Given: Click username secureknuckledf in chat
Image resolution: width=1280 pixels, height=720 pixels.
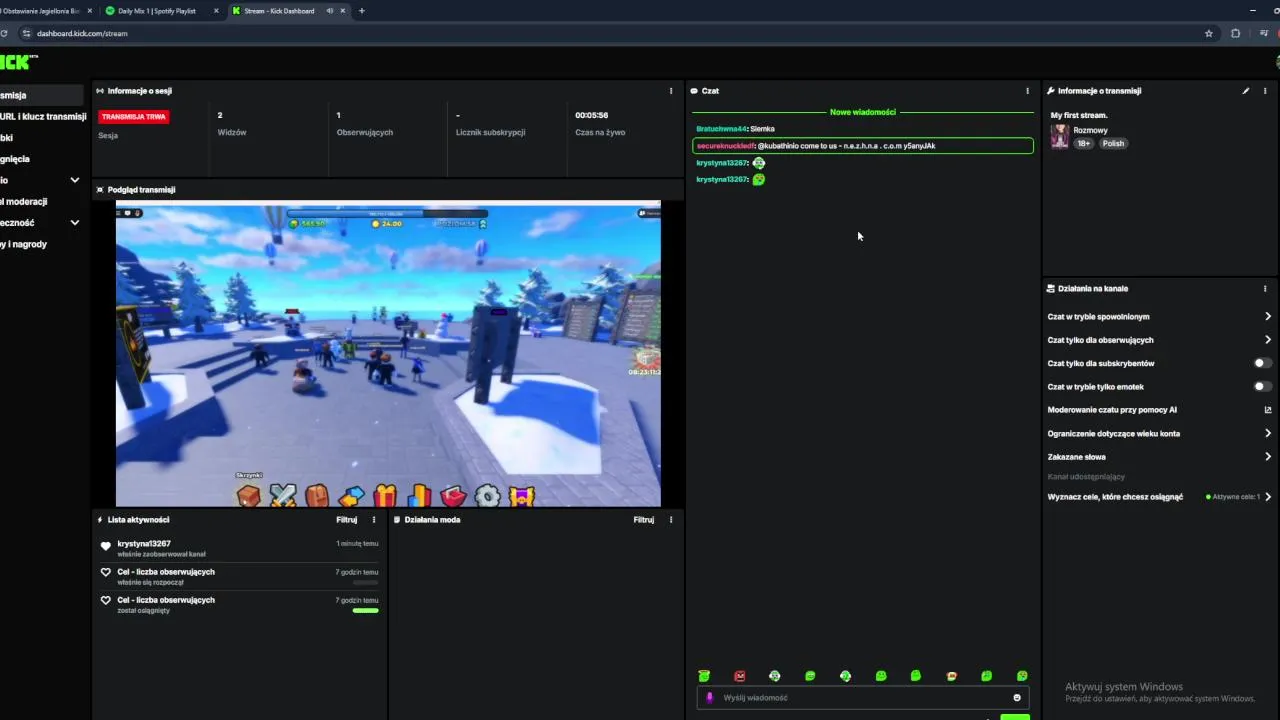Looking at the screenshot, I should [x=725, y=146].
